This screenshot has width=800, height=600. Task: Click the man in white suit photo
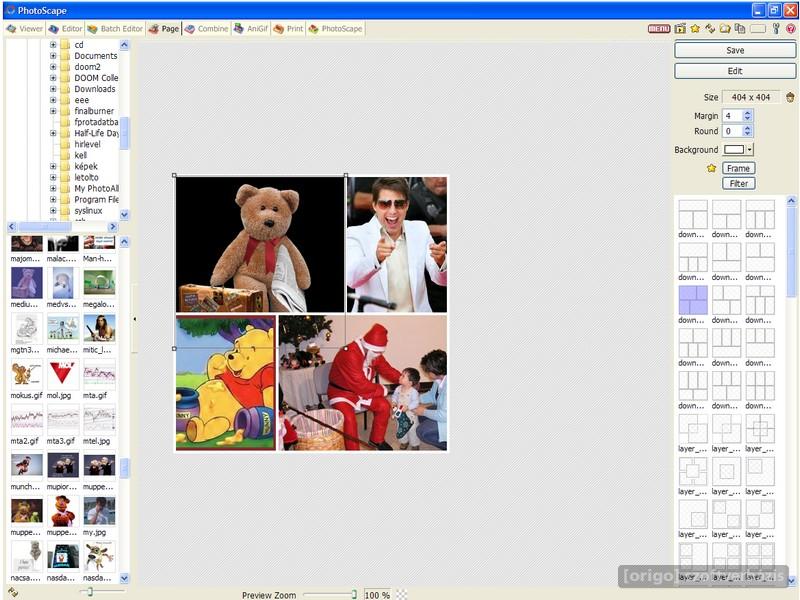click(x=397, y=244)
